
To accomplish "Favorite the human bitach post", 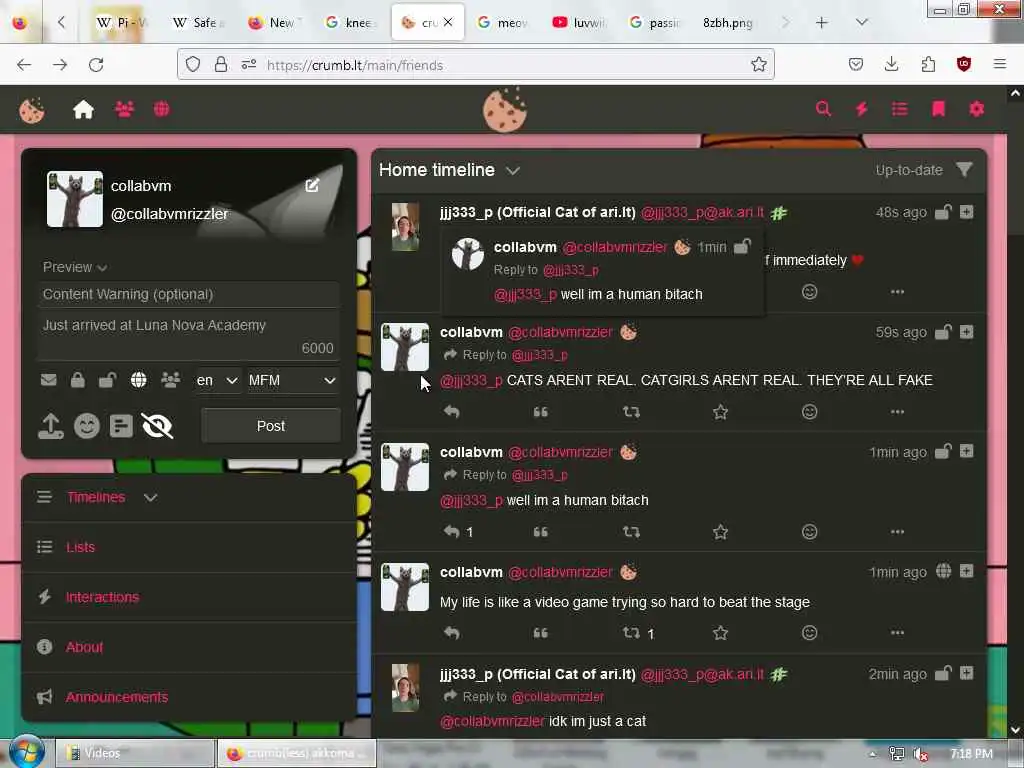I will click(720, 532).
